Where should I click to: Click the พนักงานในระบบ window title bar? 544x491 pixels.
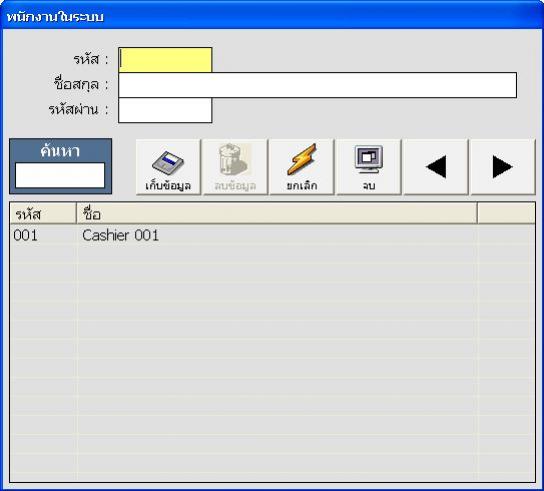[272, 16]
